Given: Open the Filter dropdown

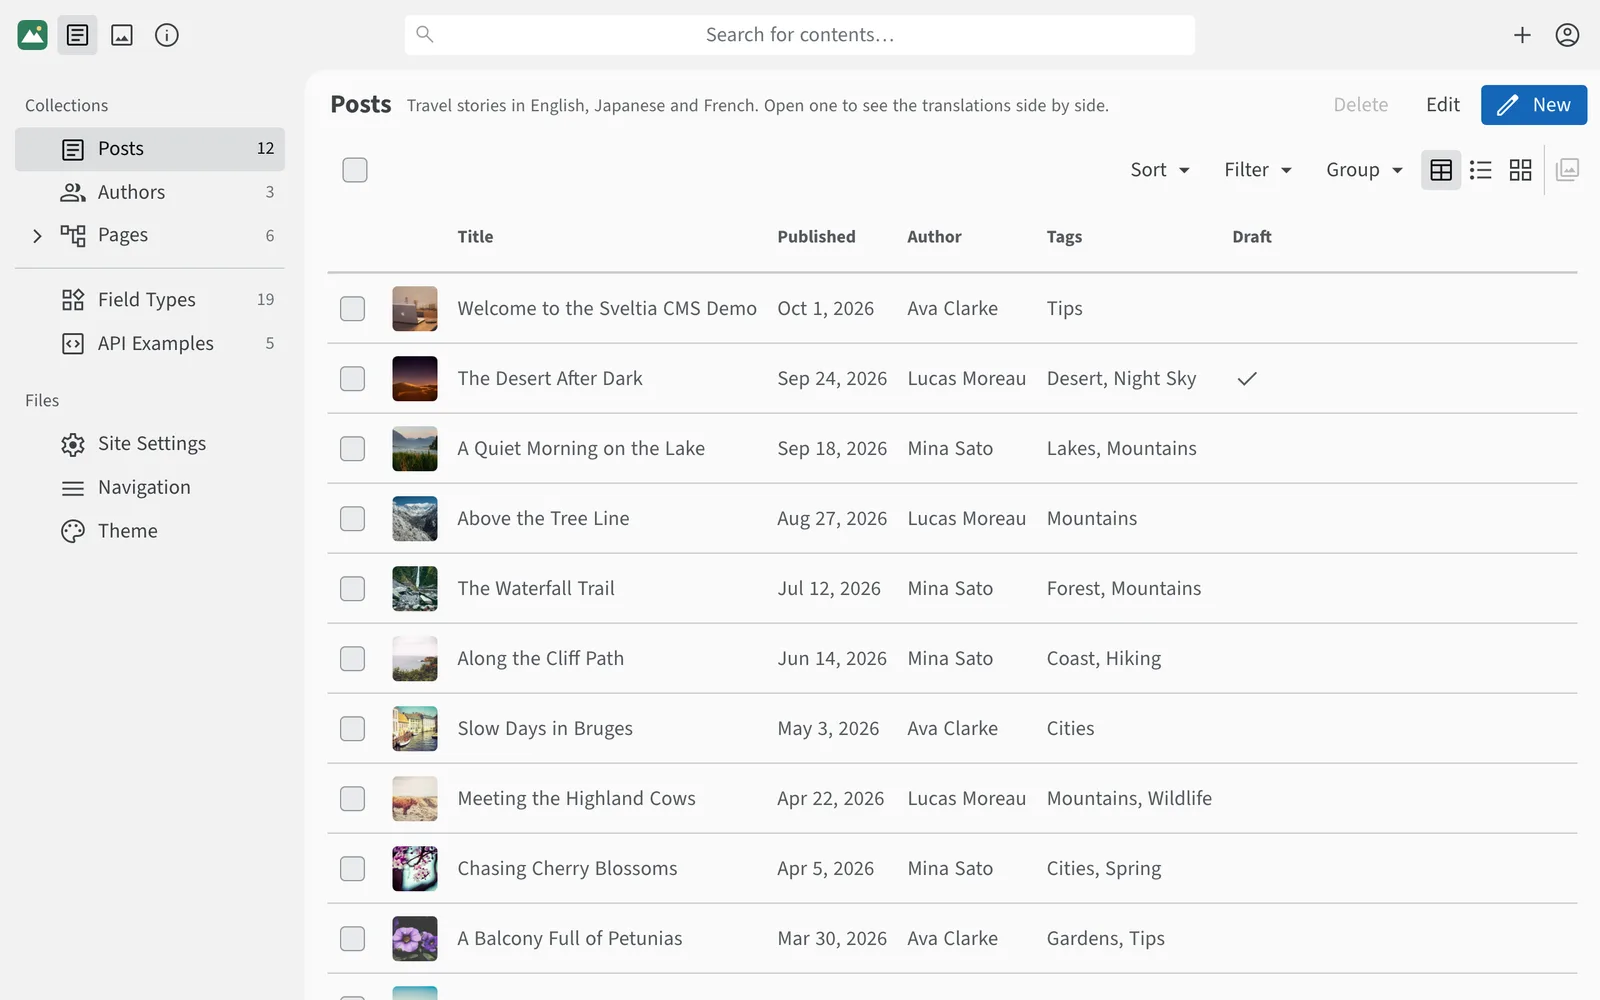Looking at the screenshot, I should [x=1258, y=170].
